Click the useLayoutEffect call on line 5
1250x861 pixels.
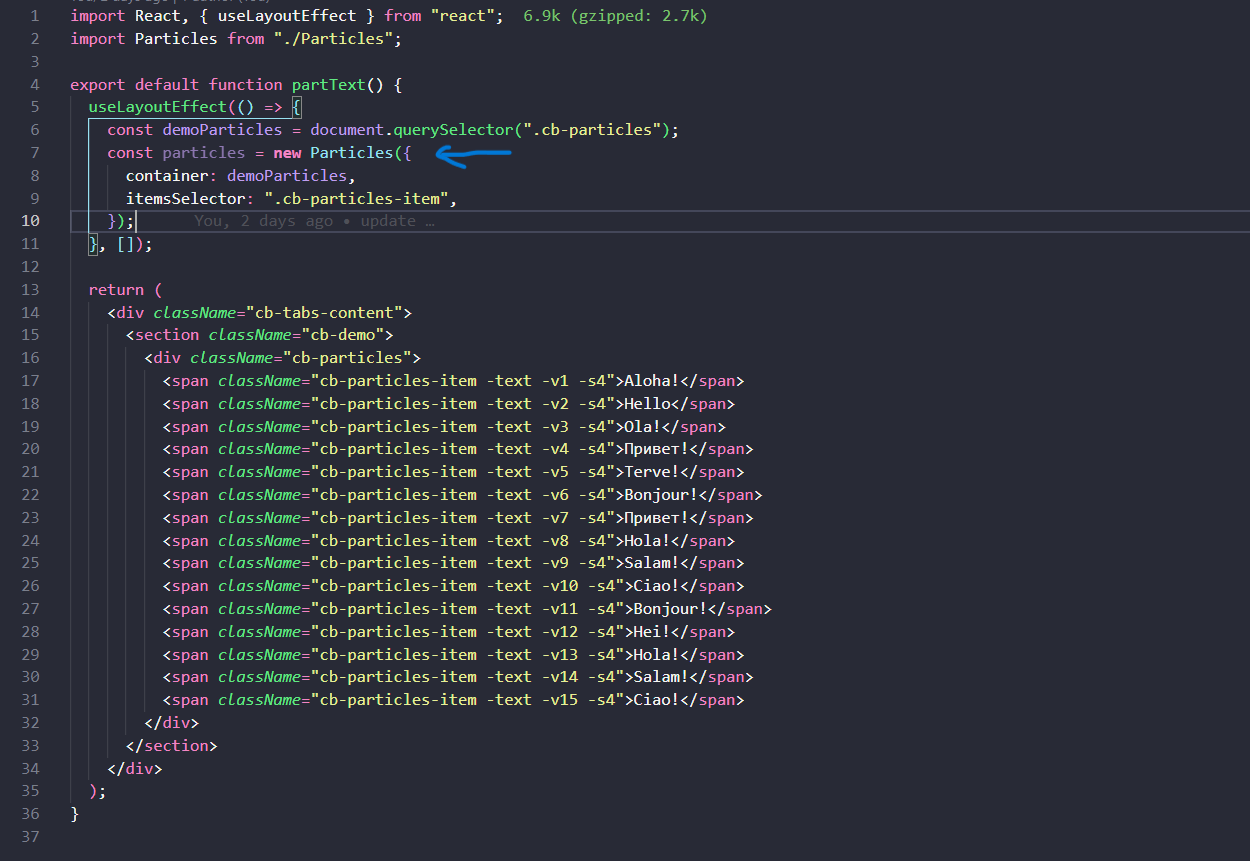pyautogui.click(x=157, y=107)
